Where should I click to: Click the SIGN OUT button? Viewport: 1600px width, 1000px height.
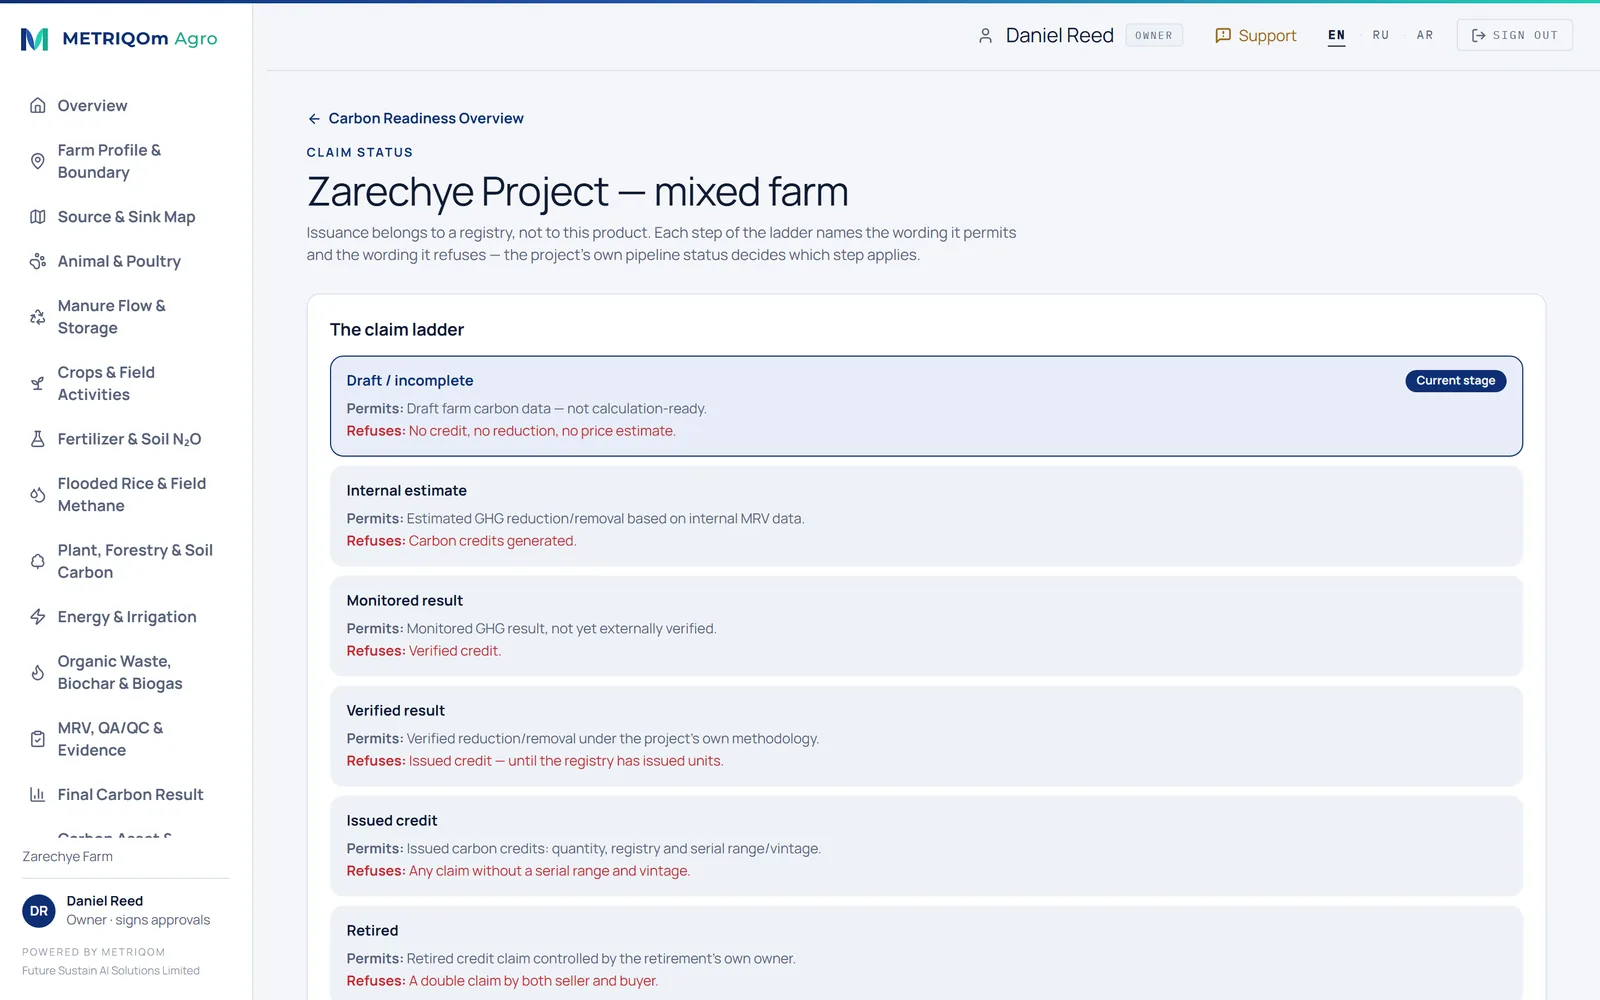[x=1514, y=35]
